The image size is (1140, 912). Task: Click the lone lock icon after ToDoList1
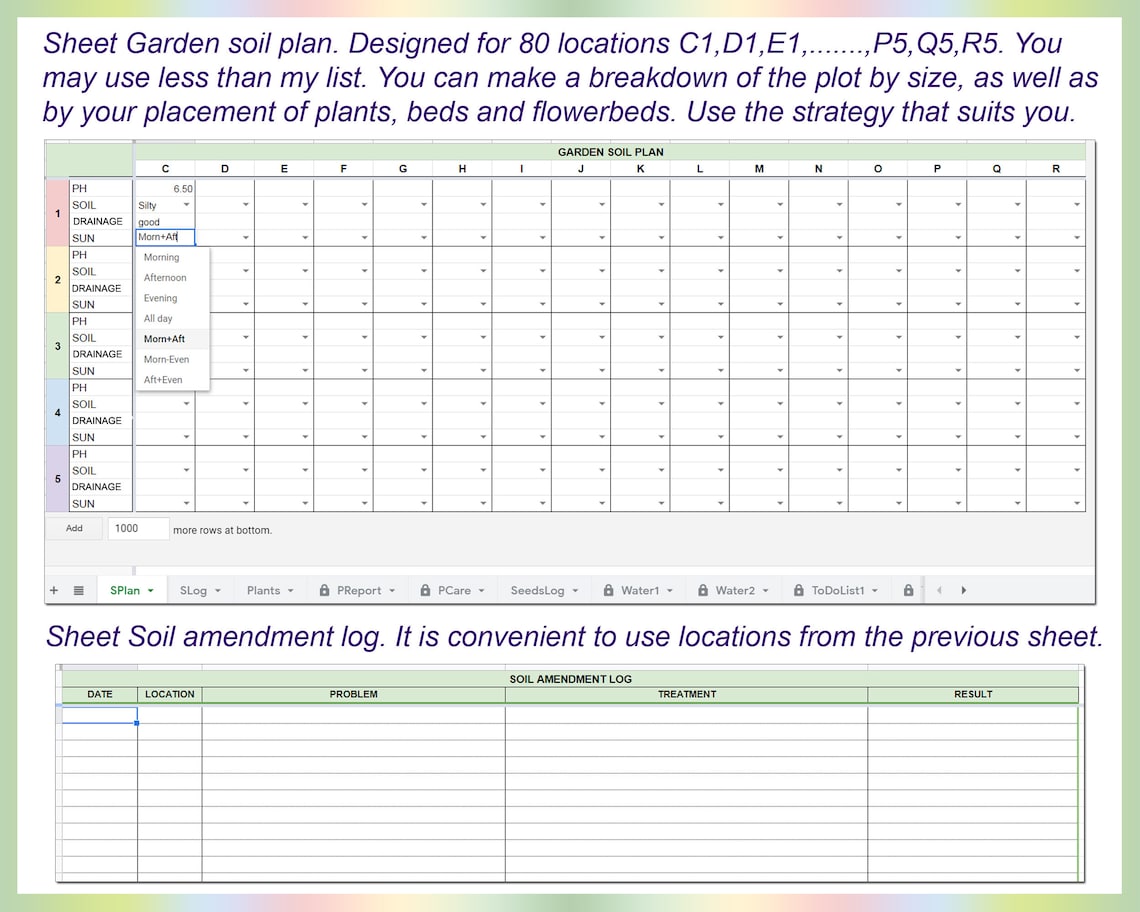(908, 590)
